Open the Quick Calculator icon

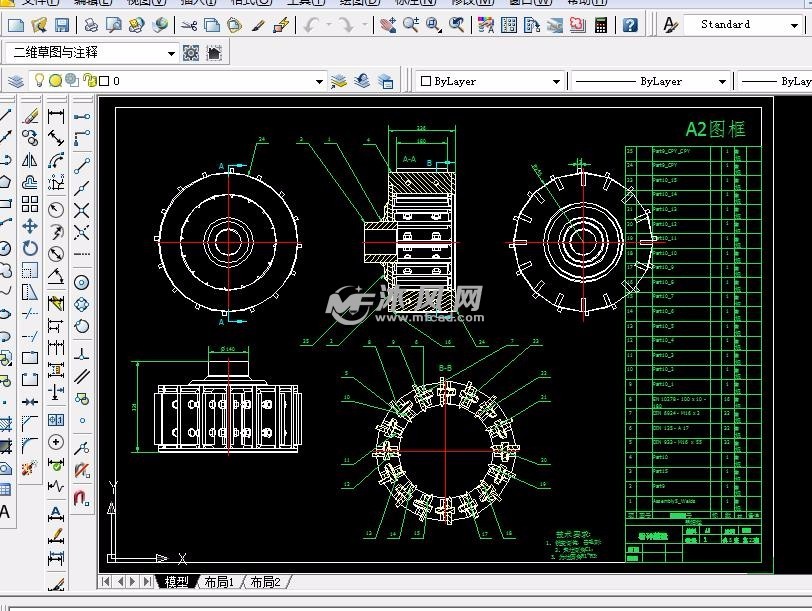click(x=601, y=24)
